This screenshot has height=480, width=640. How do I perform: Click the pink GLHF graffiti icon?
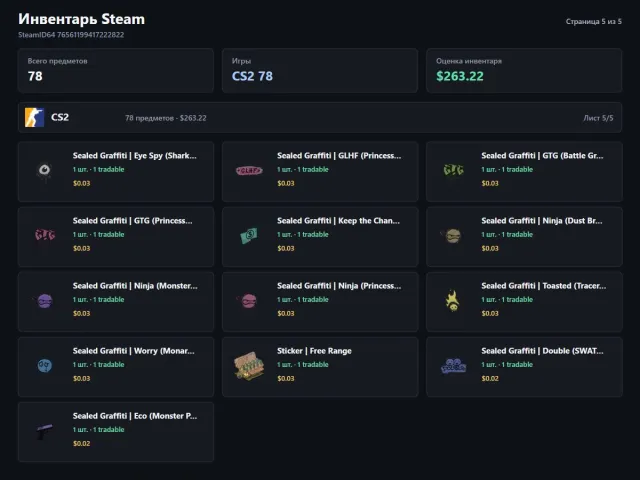(249, 170)
